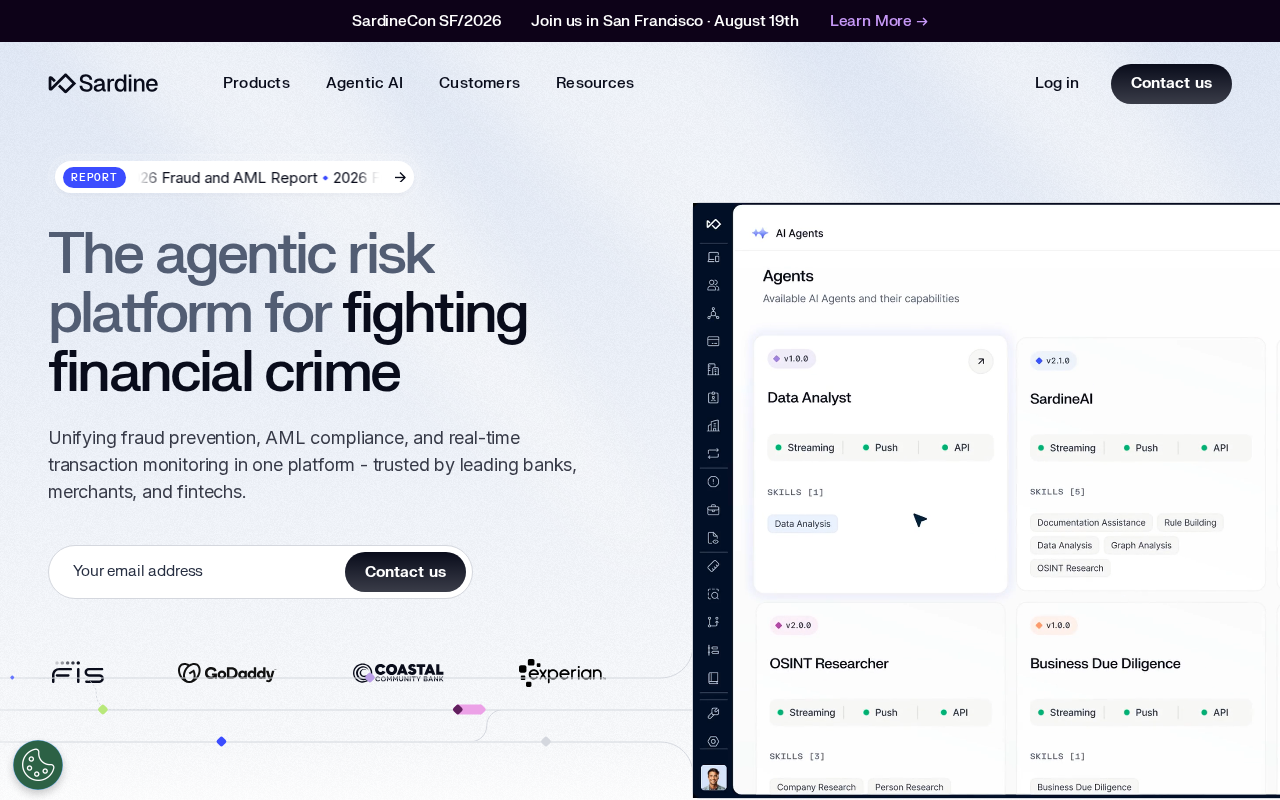1280x800 pixels.
Task: Click the Coastal Community Bank logo
Action: [398, 673]
